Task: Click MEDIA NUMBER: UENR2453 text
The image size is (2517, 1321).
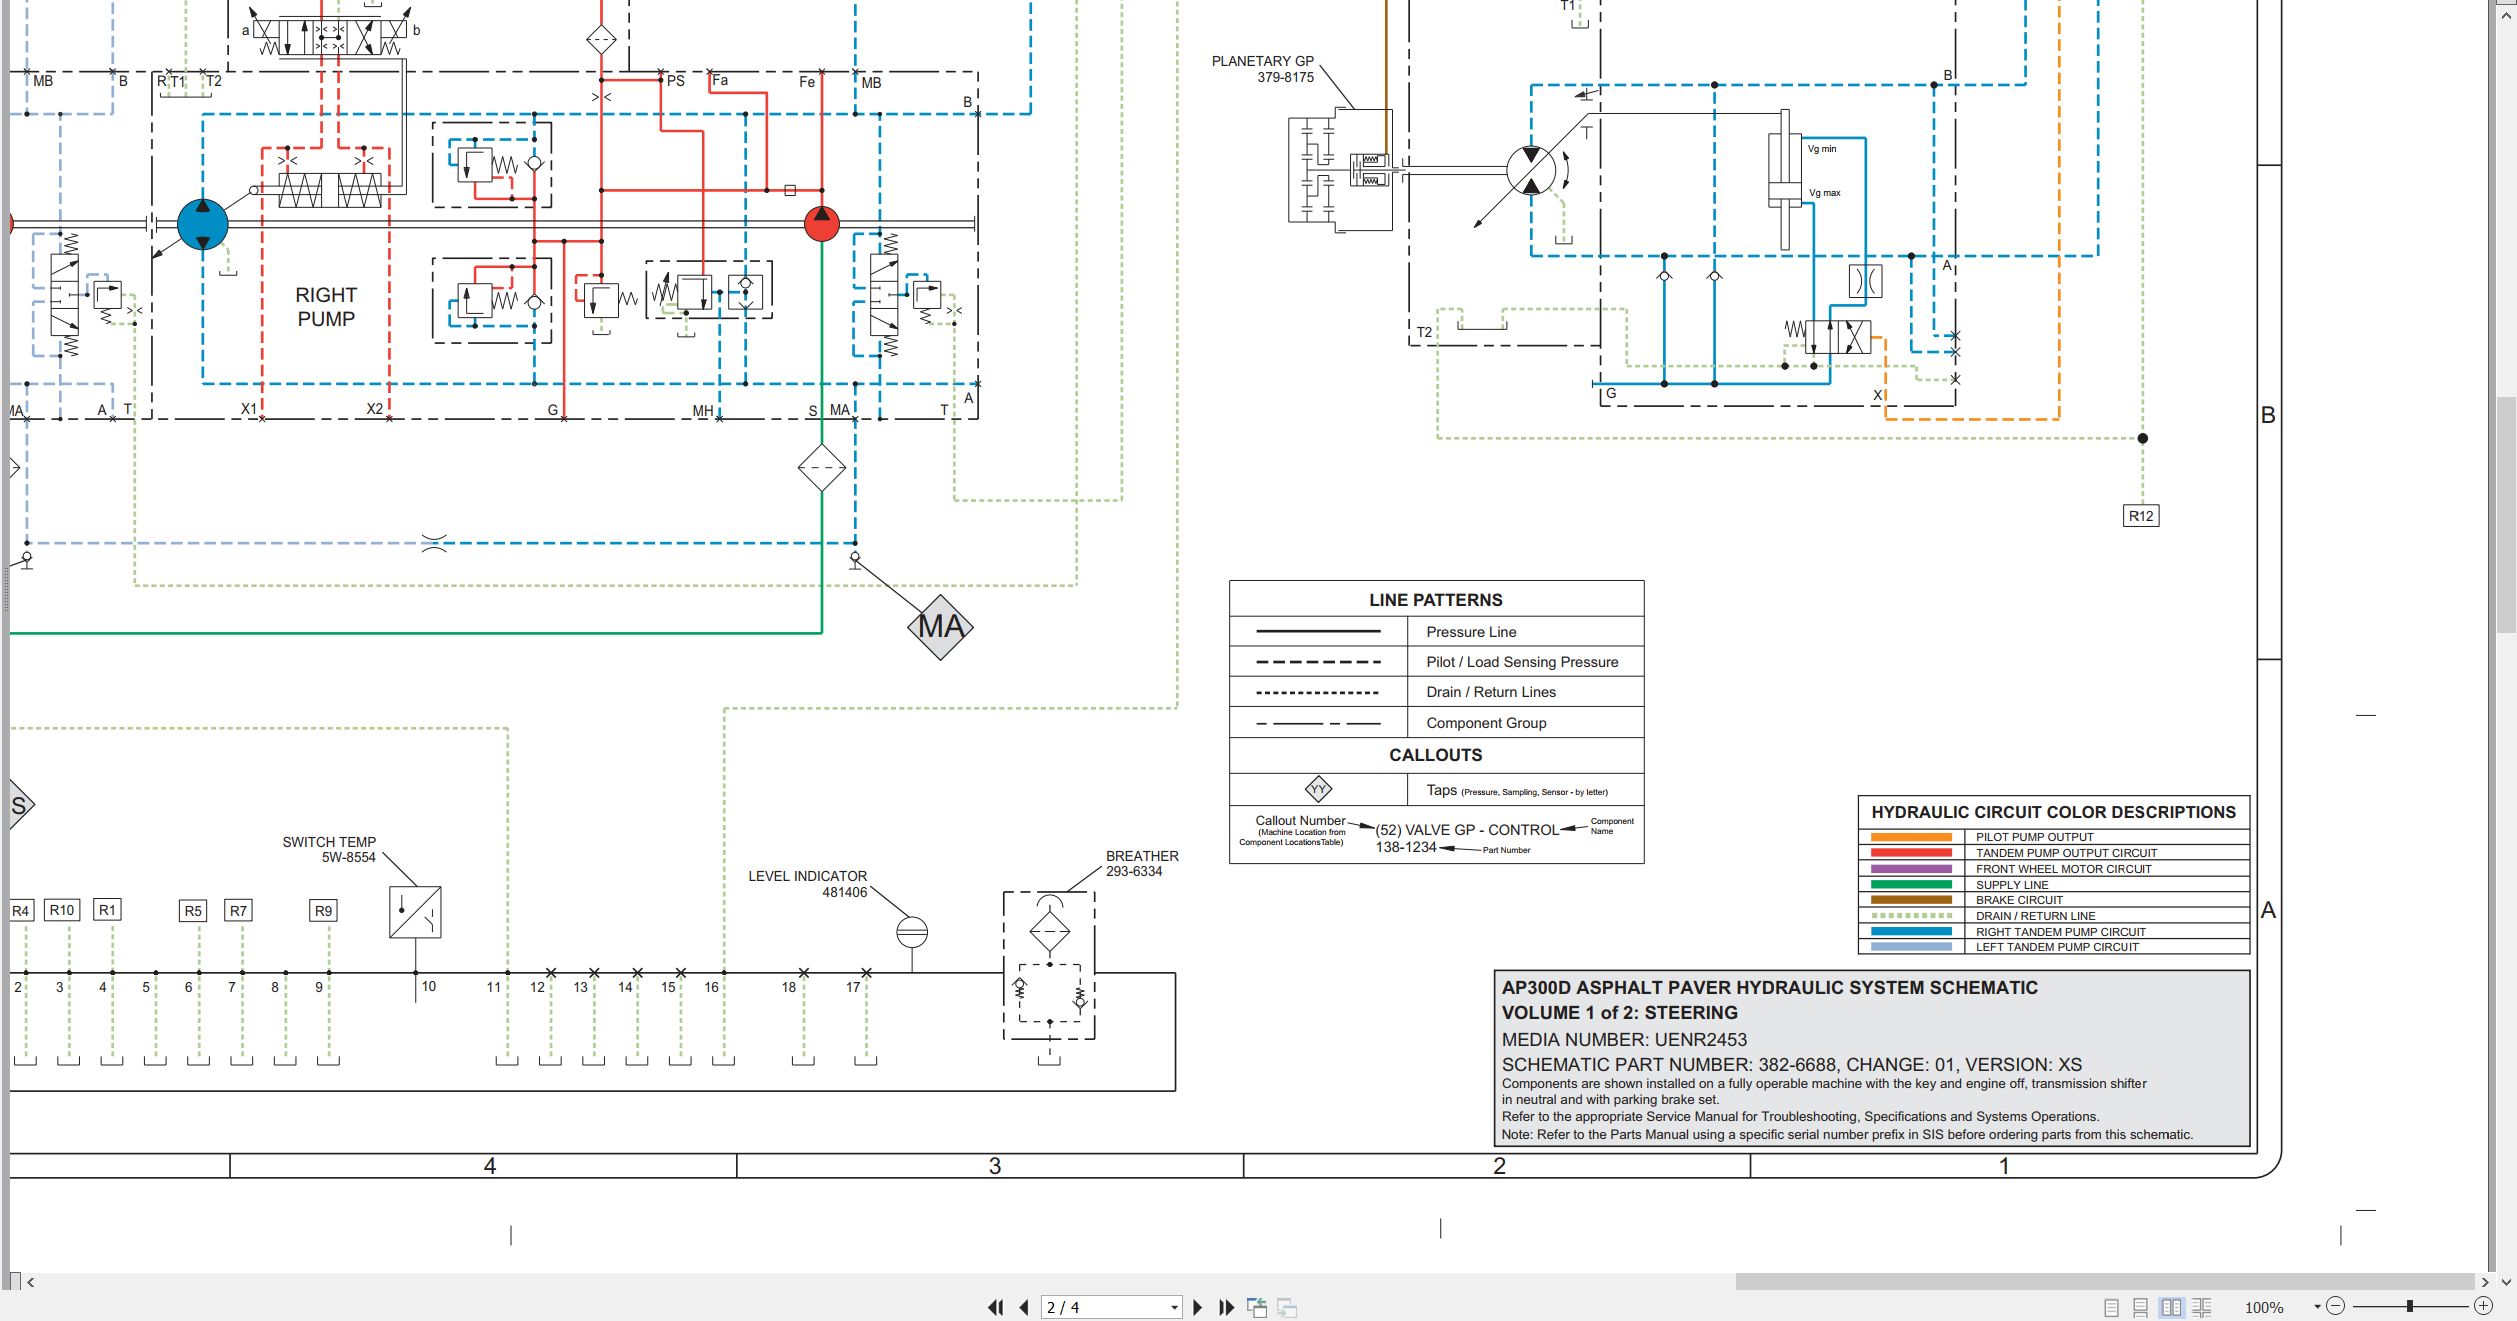Action: [1624, 1040]
